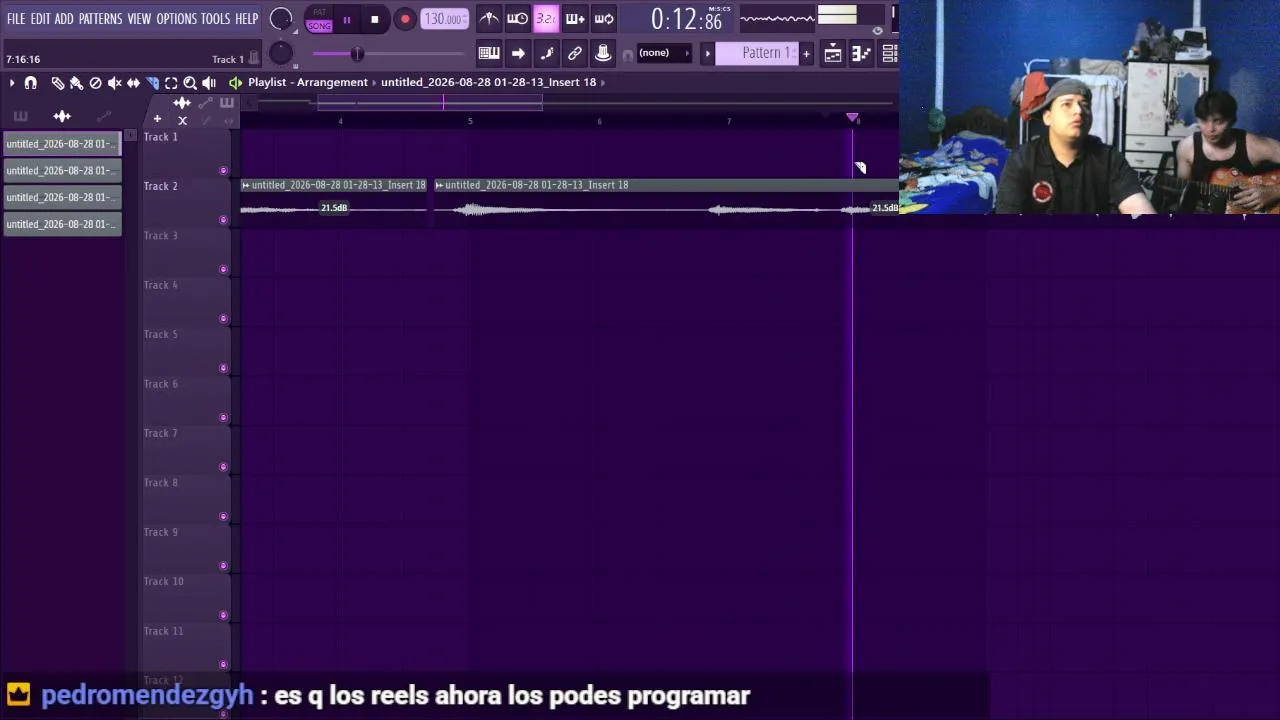Toggle loop recording icon

(604, 19)
